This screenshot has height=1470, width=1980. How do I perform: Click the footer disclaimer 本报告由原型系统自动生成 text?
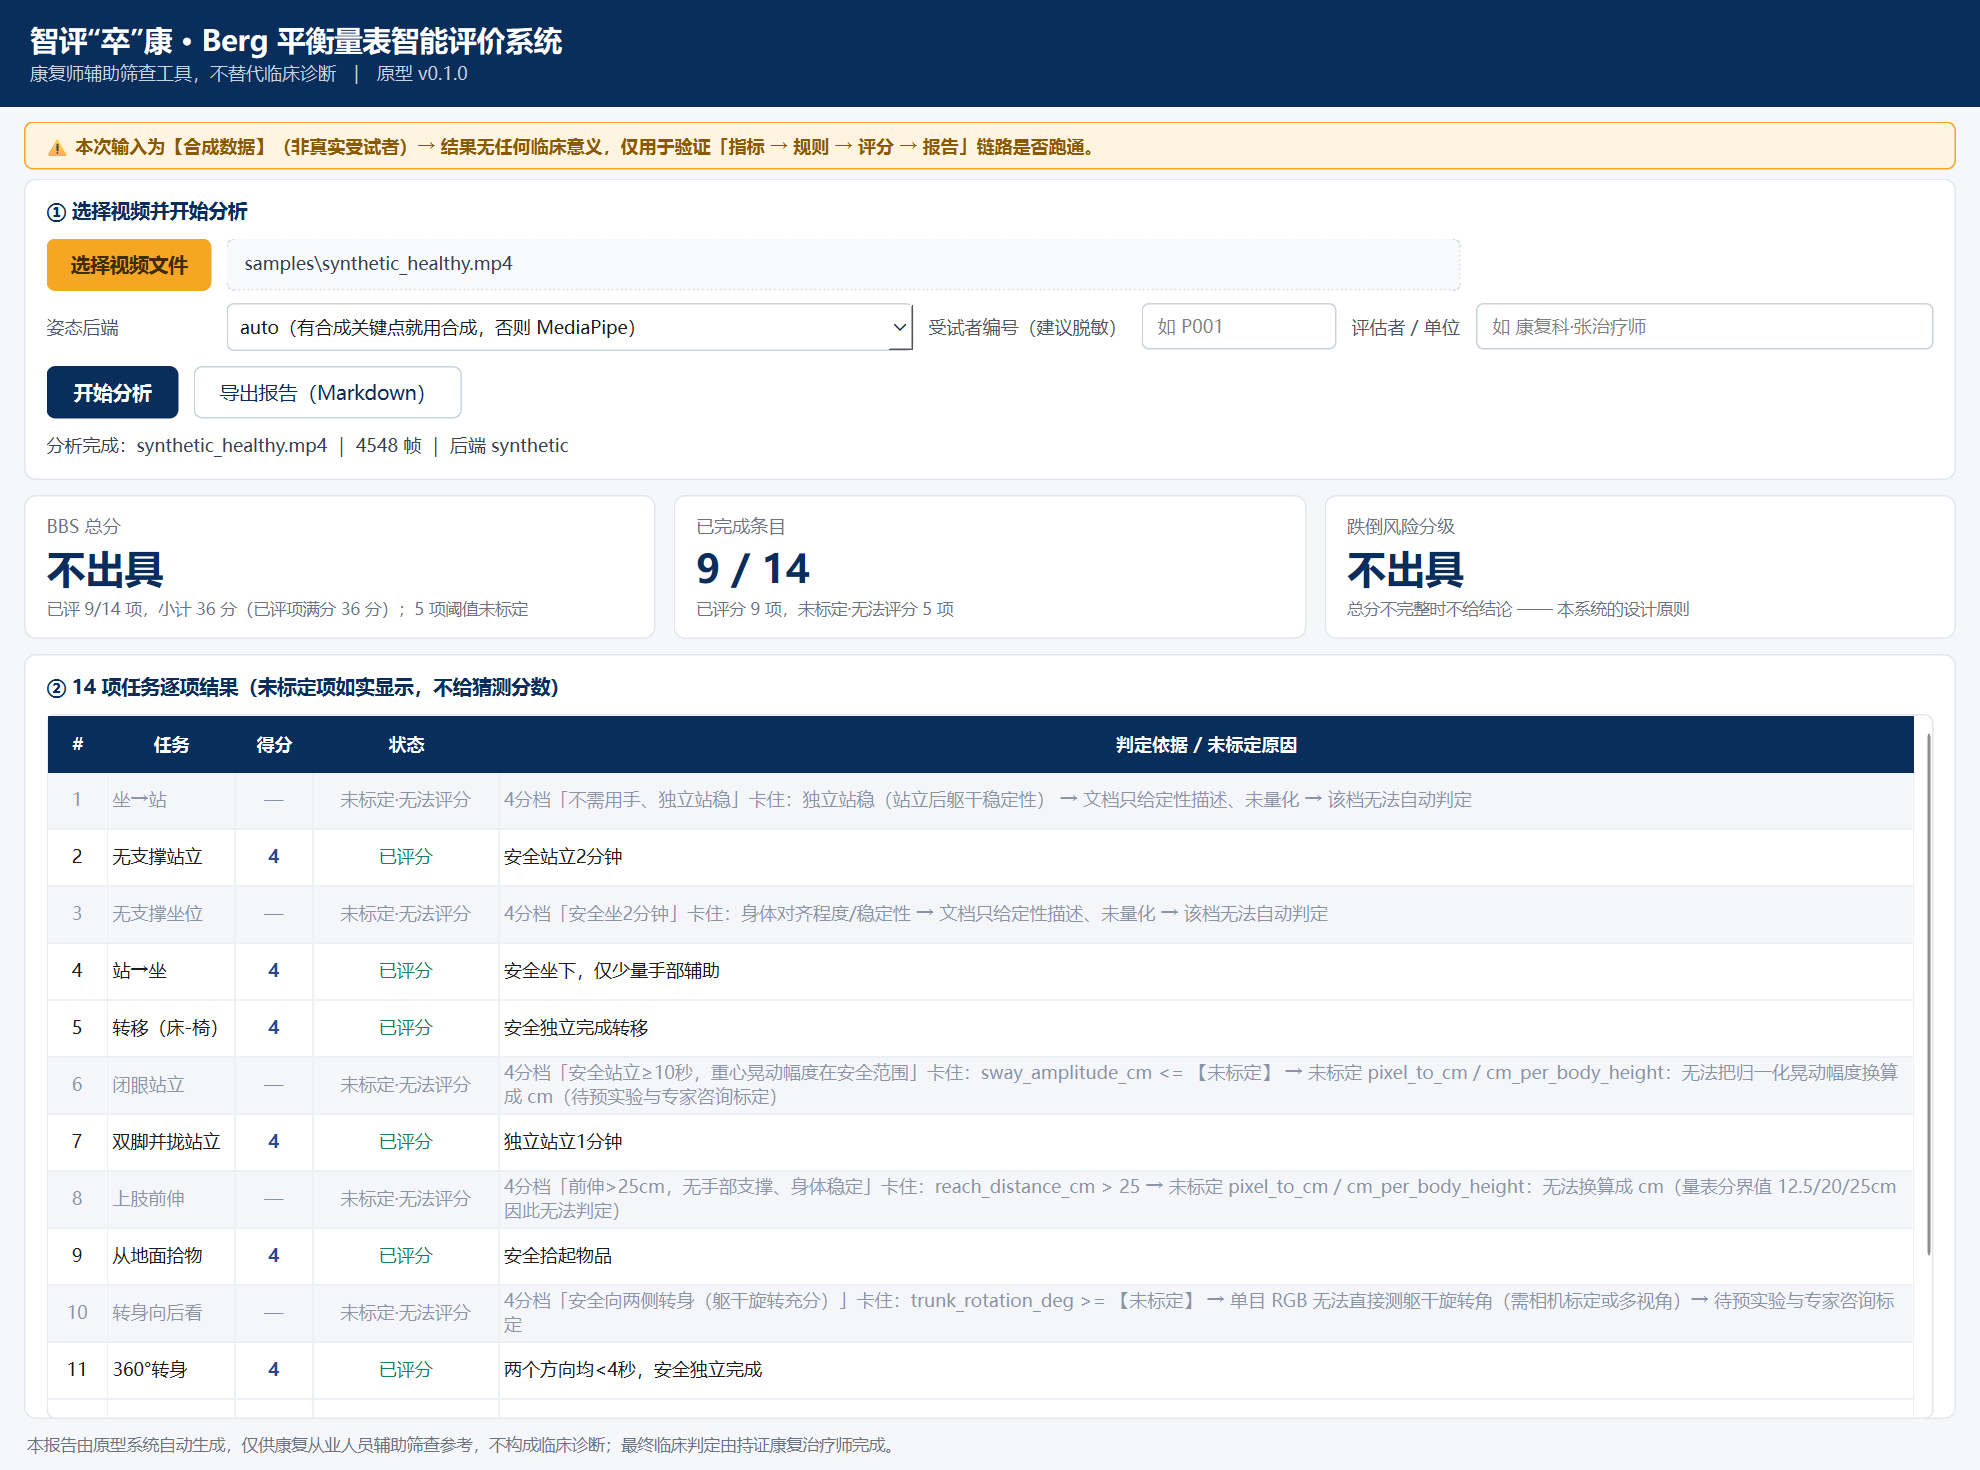coord(461,1445)
